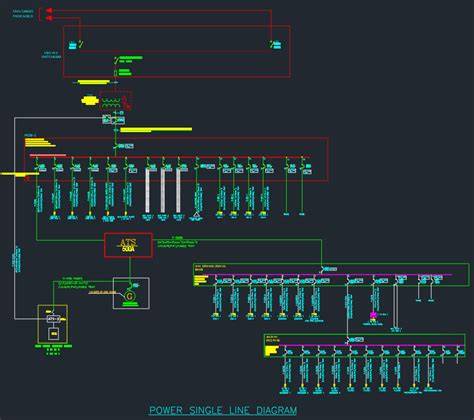
Task: Click the left switch in the ring main unit
Action: pos(81,44)
